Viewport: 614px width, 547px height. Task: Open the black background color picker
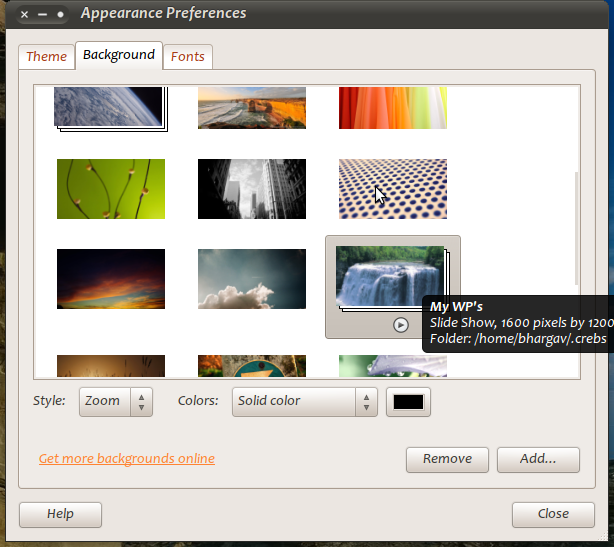pyautogui.click(x=408, y=402)
